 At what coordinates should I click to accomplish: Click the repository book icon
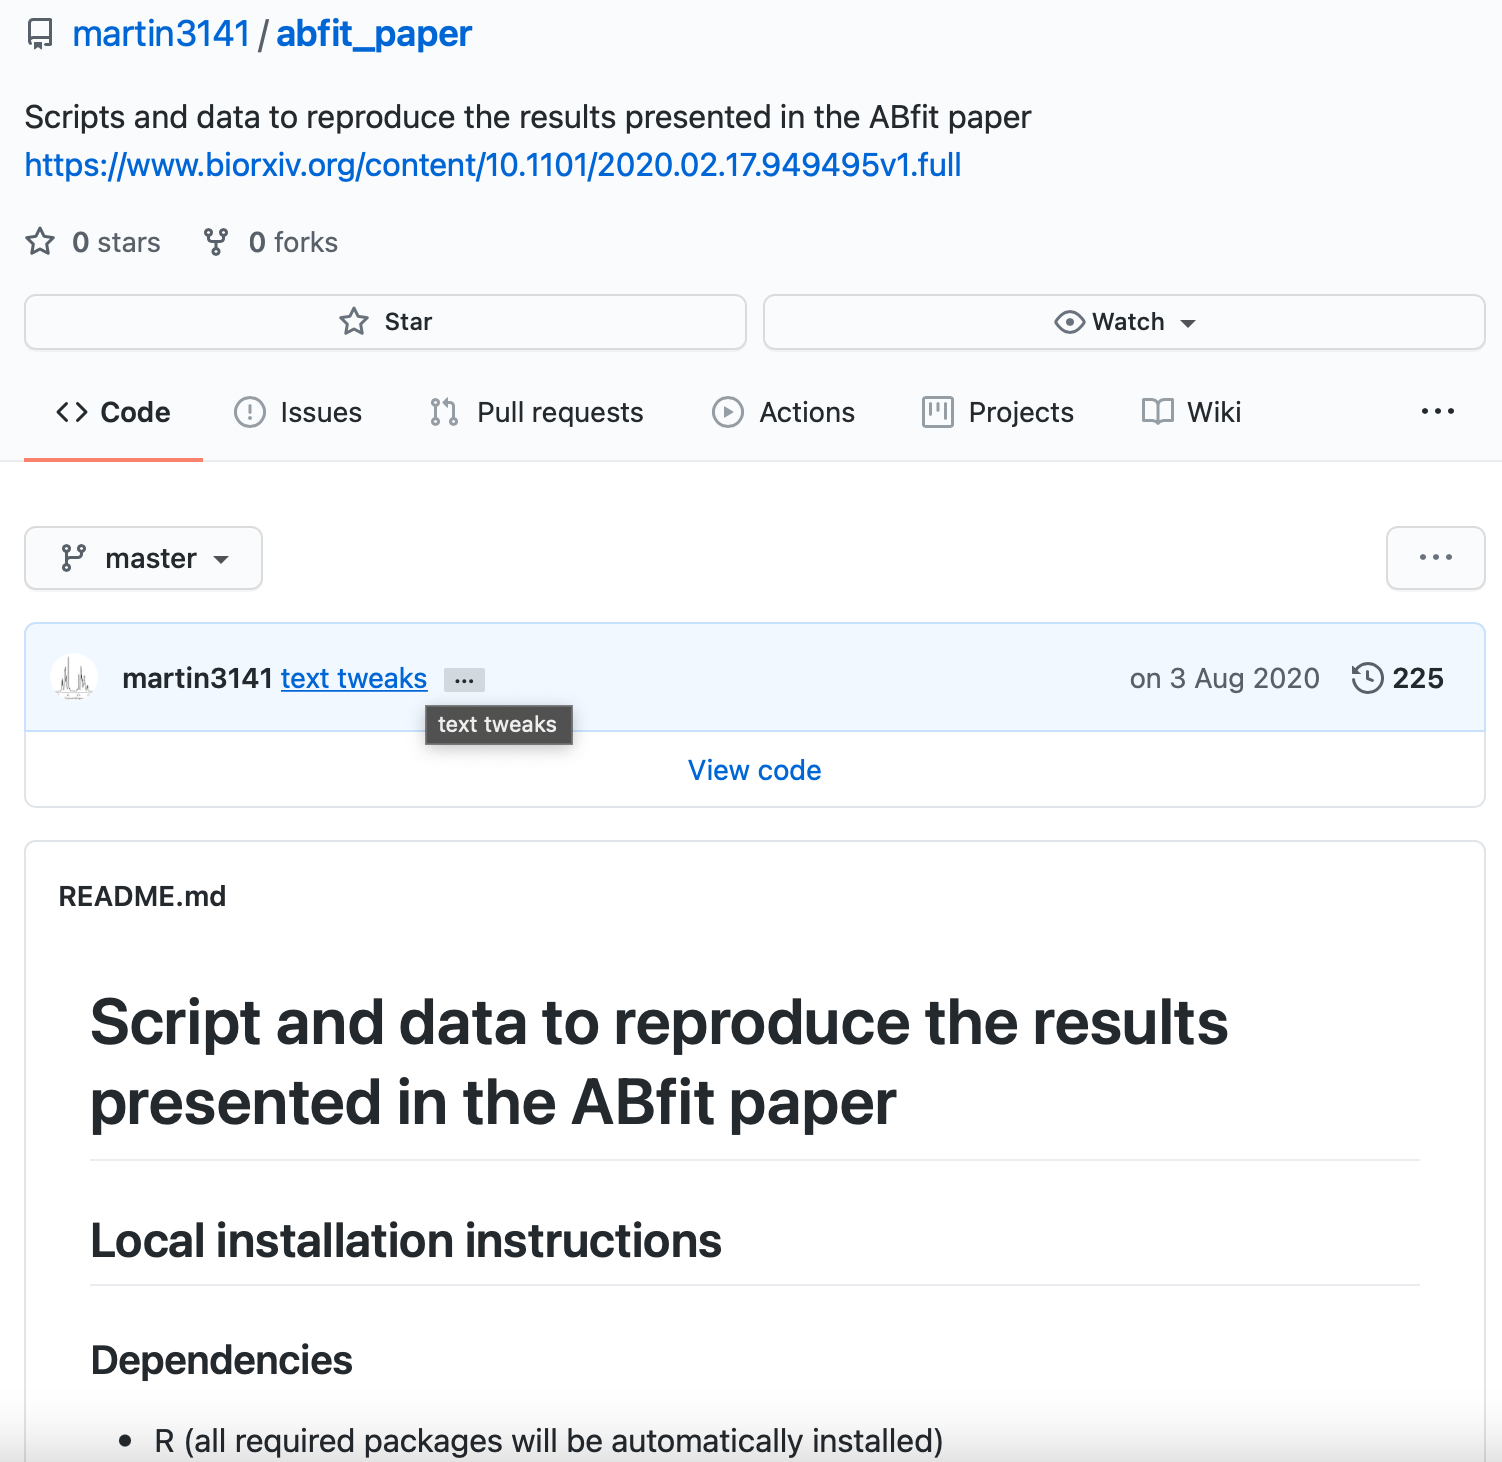(x=40, y=35)
